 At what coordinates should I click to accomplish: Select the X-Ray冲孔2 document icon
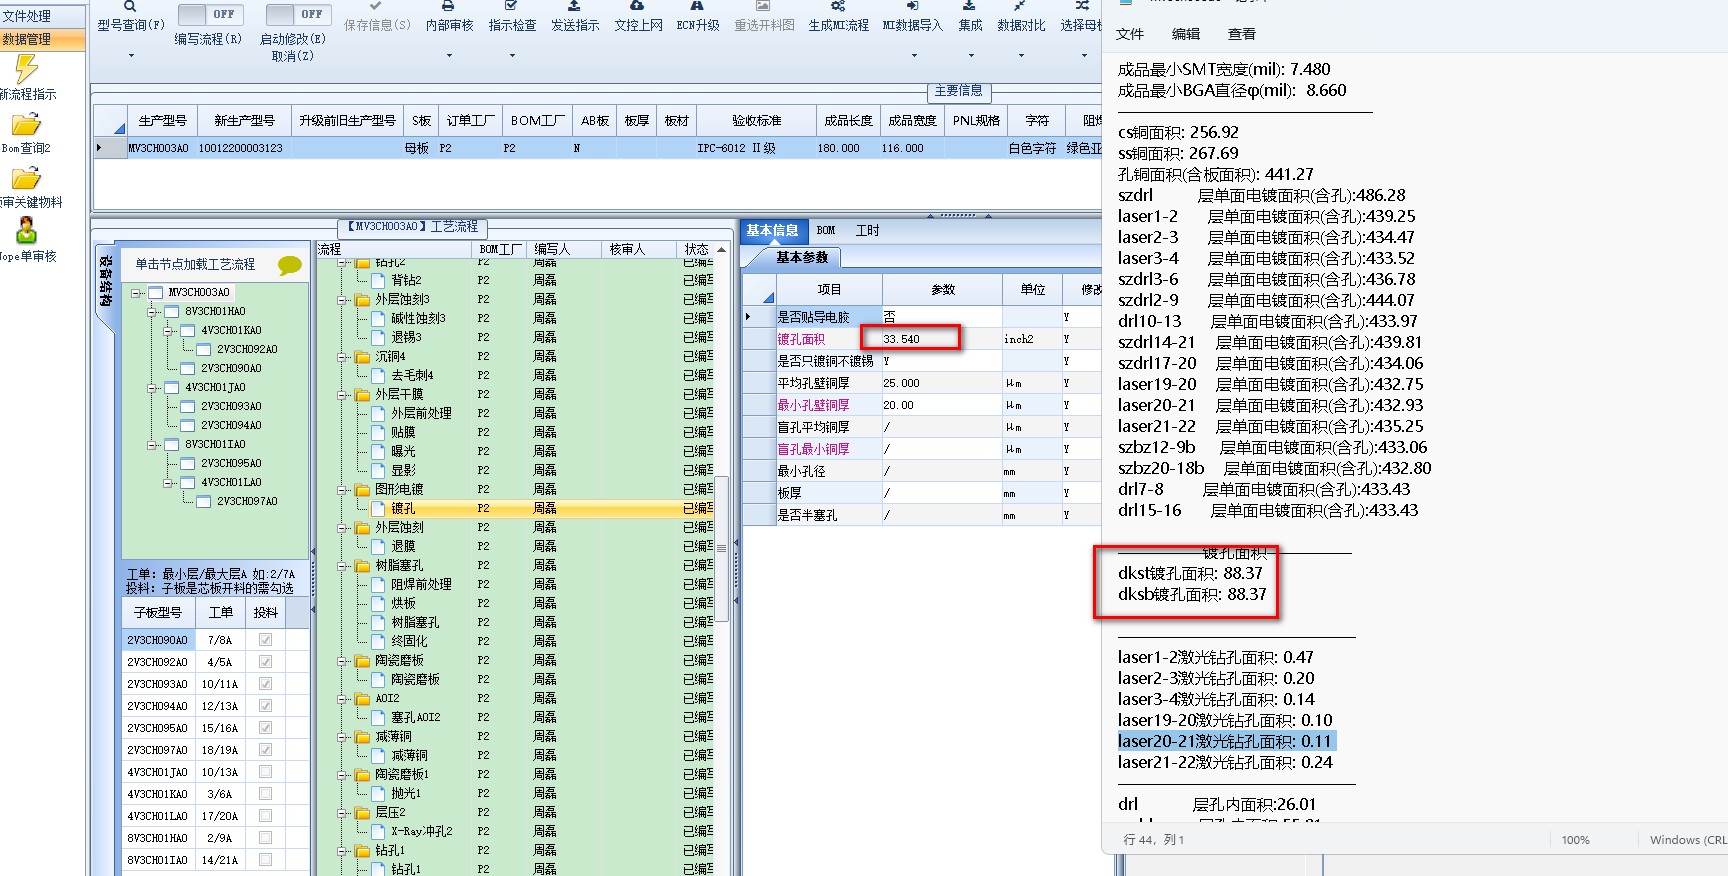click(379, 832)
